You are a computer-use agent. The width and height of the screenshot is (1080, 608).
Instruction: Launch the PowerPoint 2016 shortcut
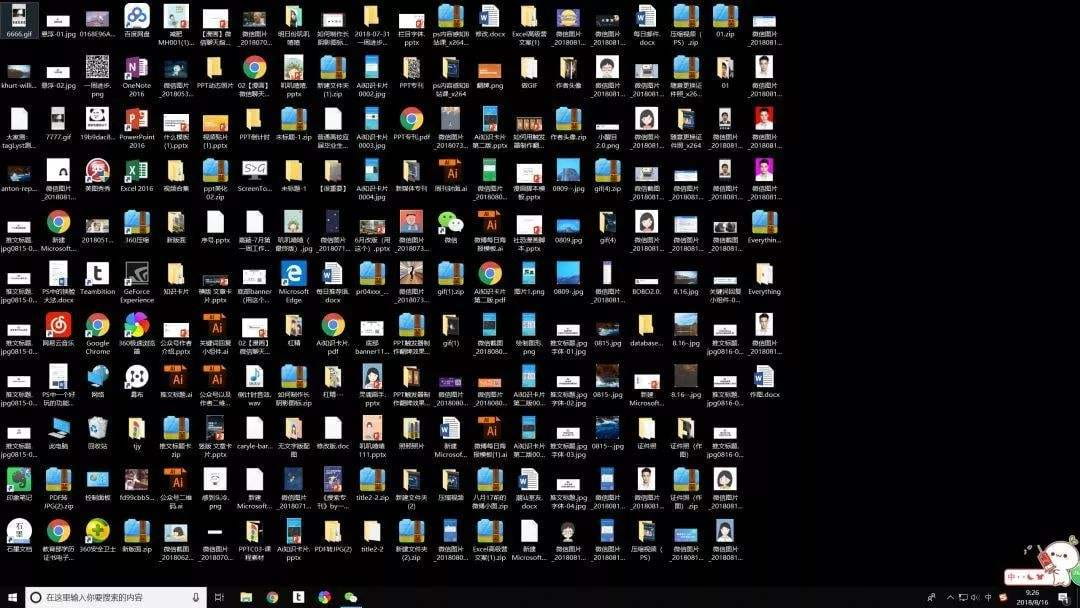(137, 120)
